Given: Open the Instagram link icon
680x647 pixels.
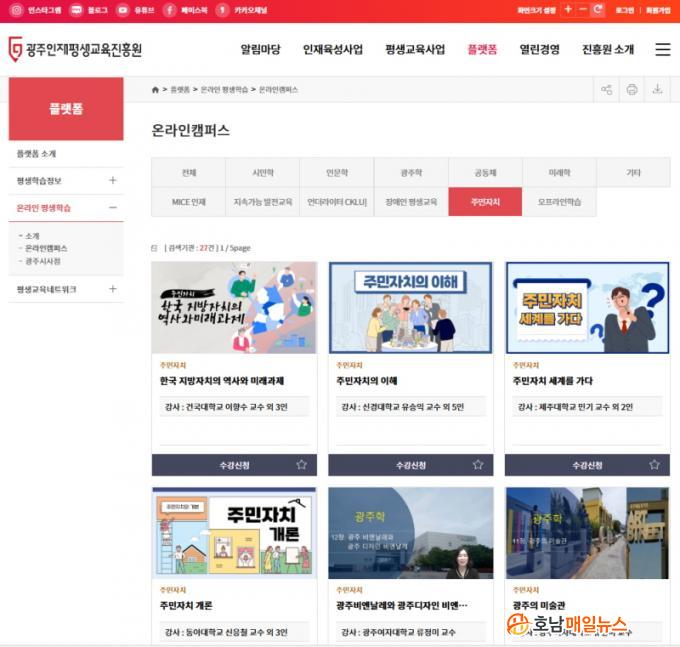Looking at the screenshot, I should (x=17, y=10).
